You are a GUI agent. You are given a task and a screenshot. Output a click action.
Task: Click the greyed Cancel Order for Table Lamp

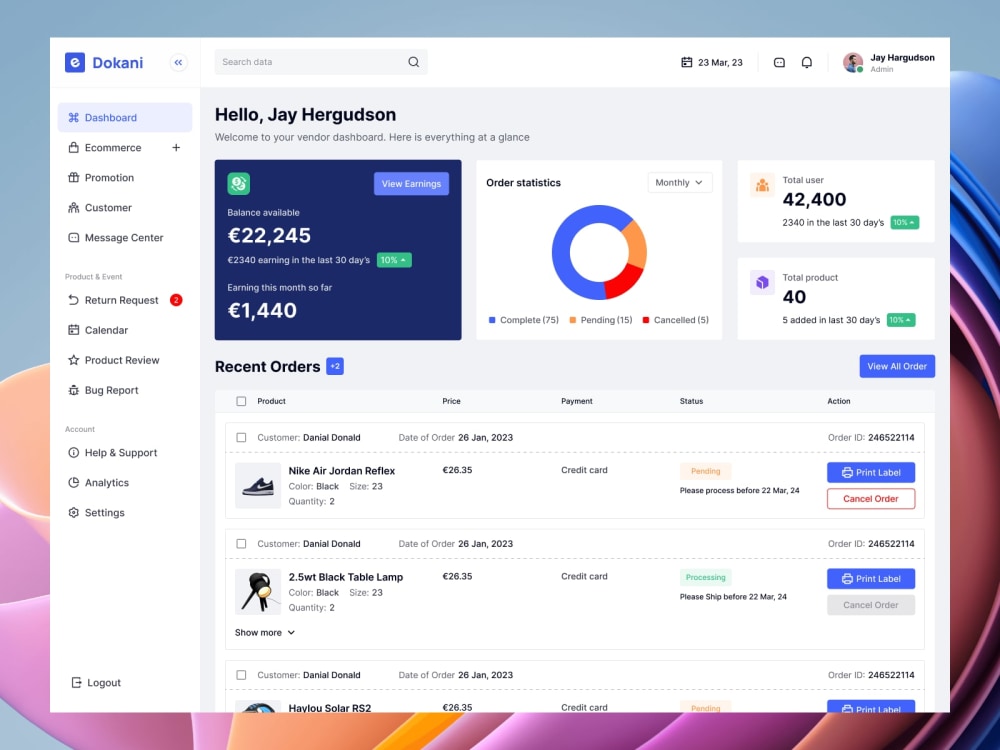tap(871, 605)
